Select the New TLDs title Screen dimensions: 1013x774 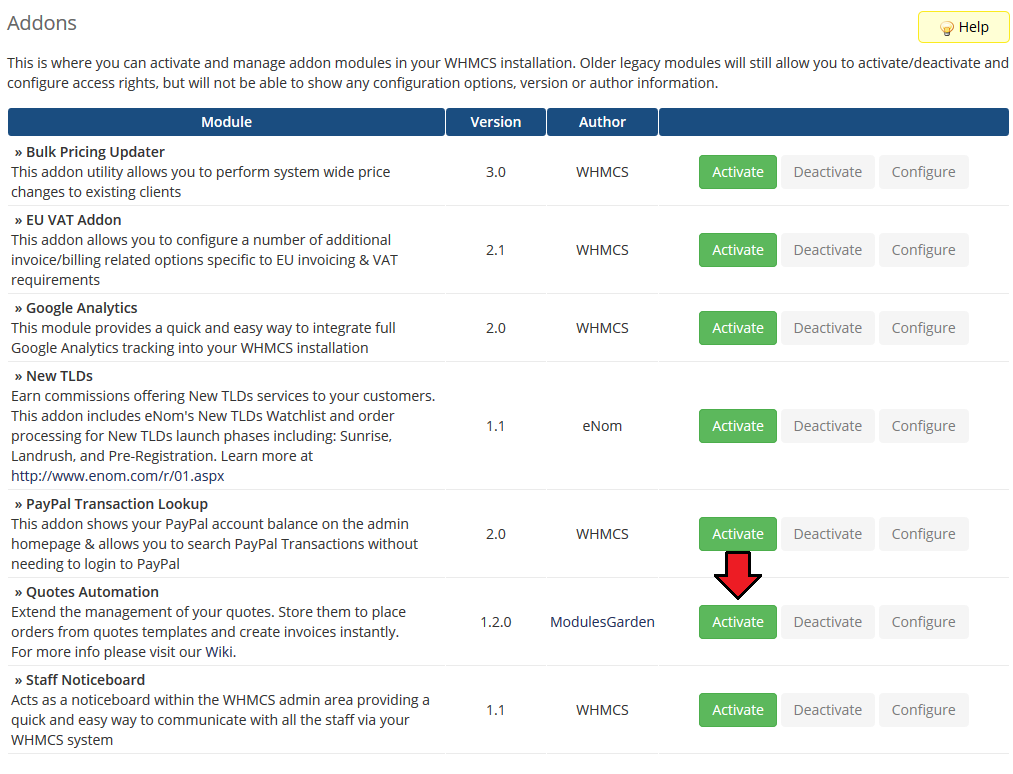(59, 376)
